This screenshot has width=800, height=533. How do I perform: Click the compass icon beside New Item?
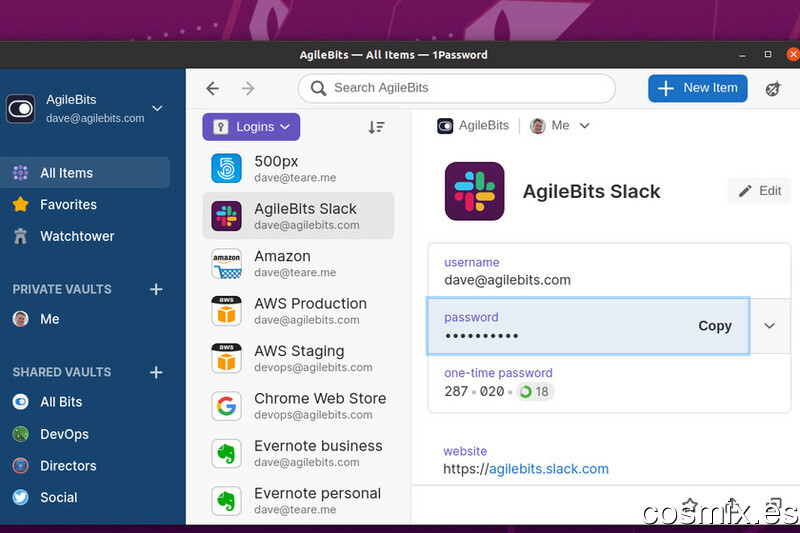pyautogui.click(x=773, y=89)
